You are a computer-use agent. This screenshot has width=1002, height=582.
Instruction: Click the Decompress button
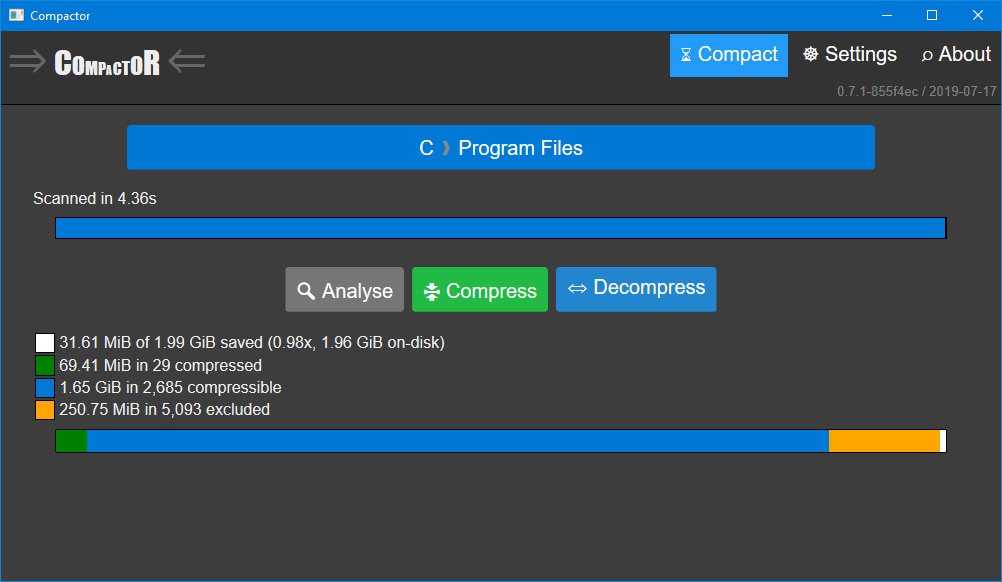[636, 289]
